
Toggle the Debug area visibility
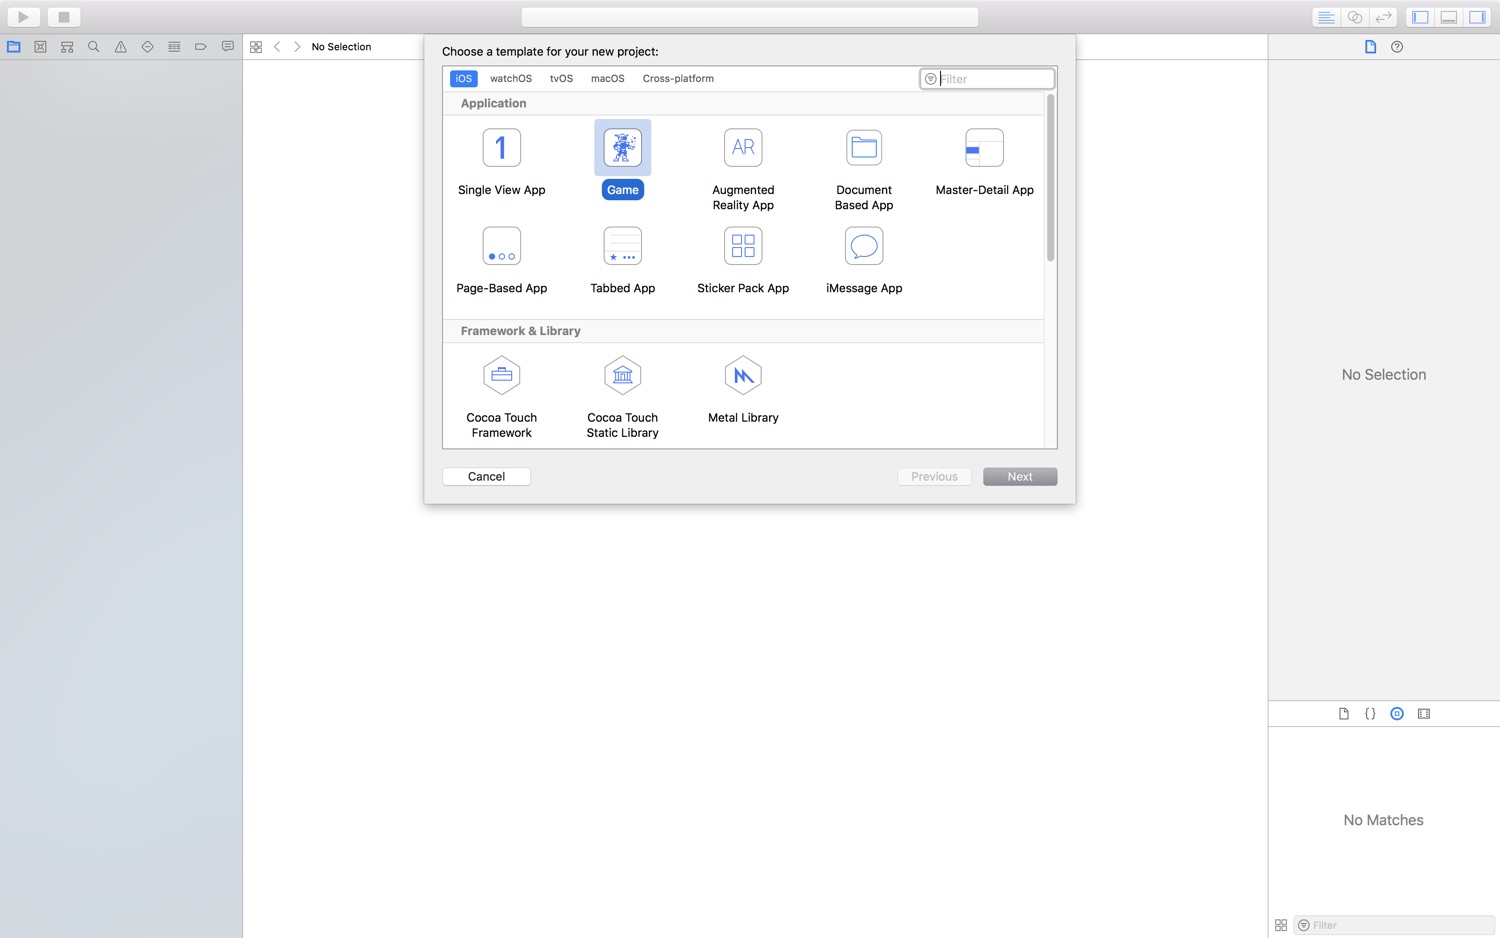point(1448,17)
